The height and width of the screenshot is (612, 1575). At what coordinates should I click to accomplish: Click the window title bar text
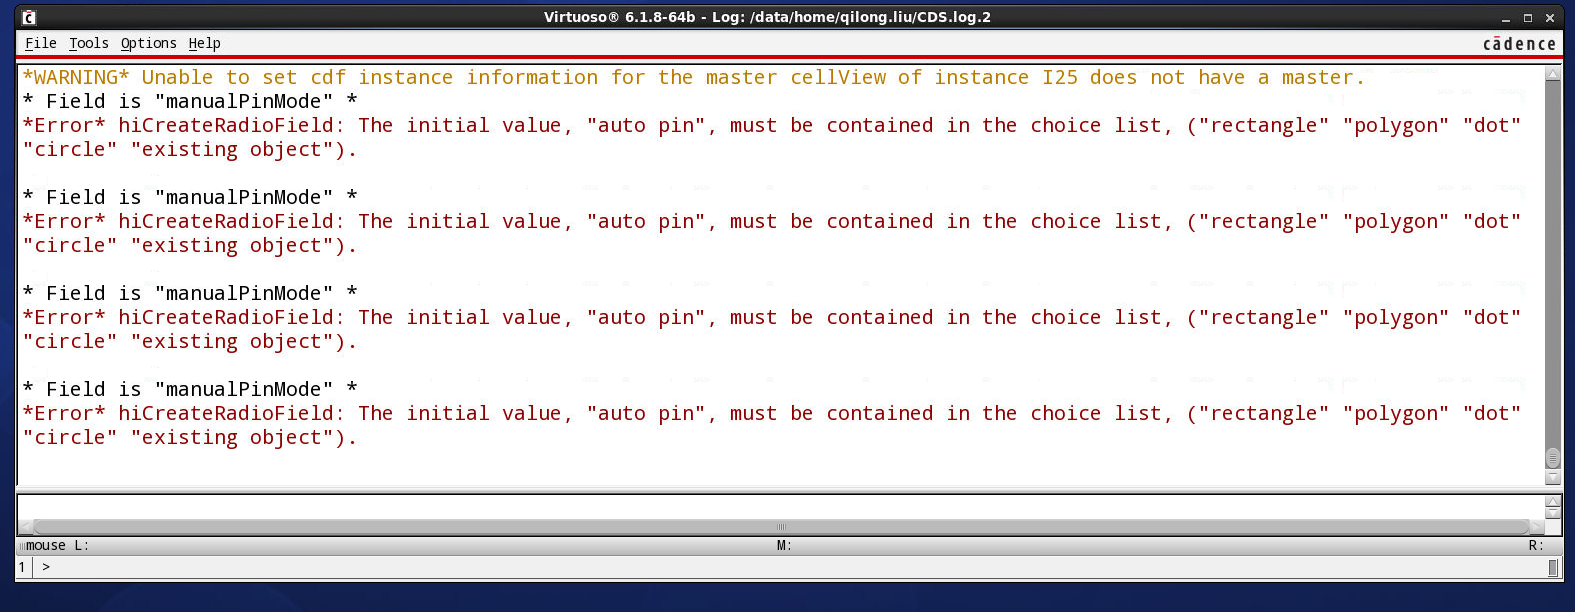767,17
